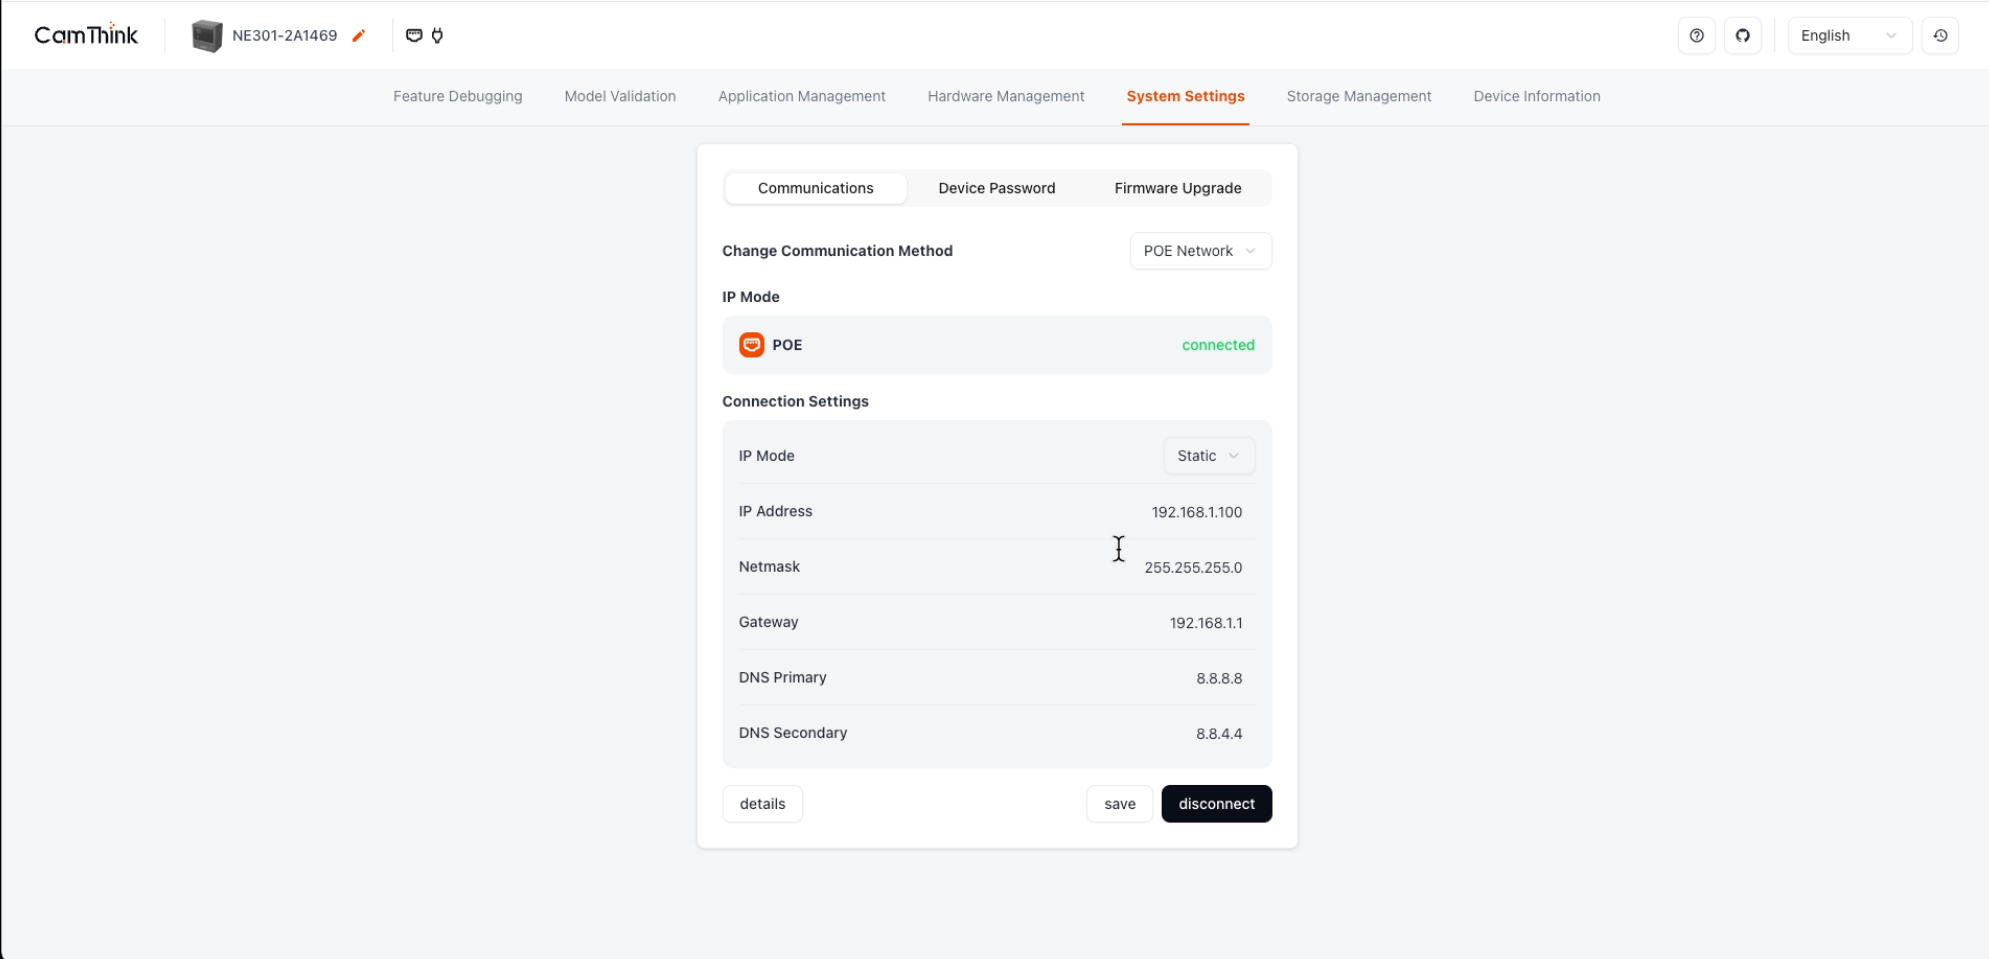Open the GitHub repository icon
The image size is (1989, 959).
point(1742,36)
